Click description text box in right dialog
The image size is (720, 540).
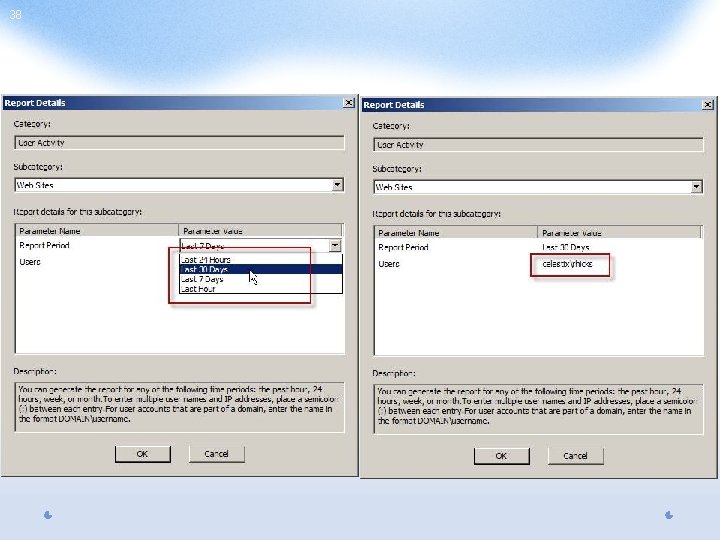[538, 409]
